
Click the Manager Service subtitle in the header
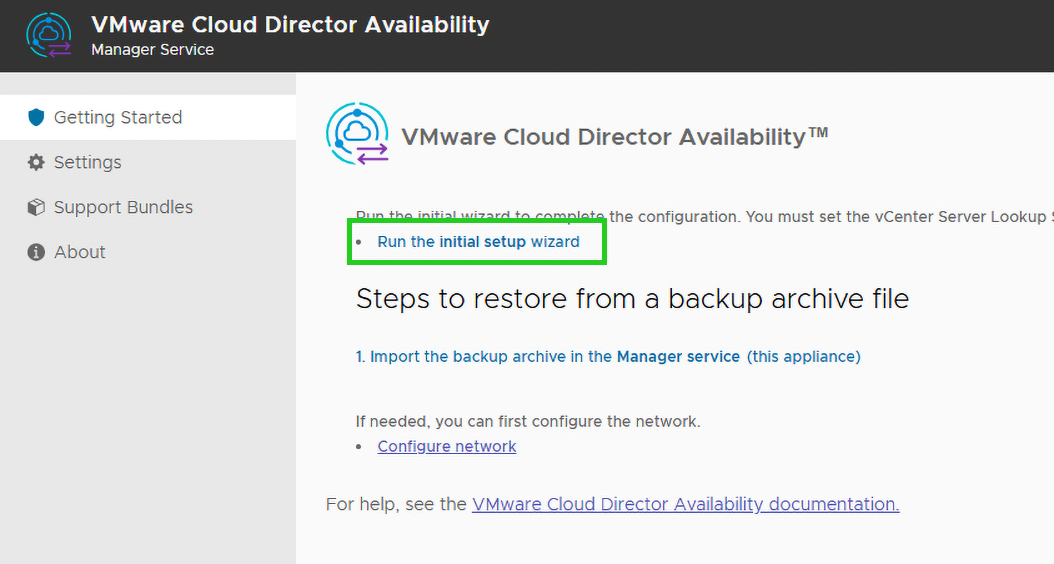[x=152, y=49]
